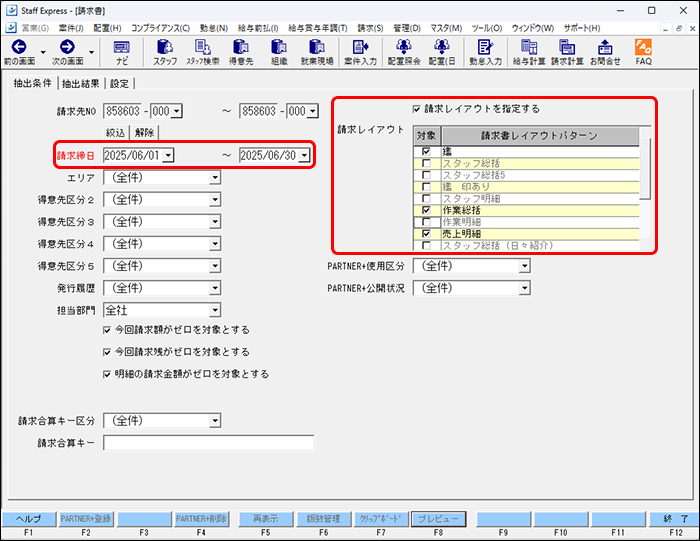Open the PARTNER+公開状況 dropdown
This screenshot has width=700, height=541.
point(525,288)
